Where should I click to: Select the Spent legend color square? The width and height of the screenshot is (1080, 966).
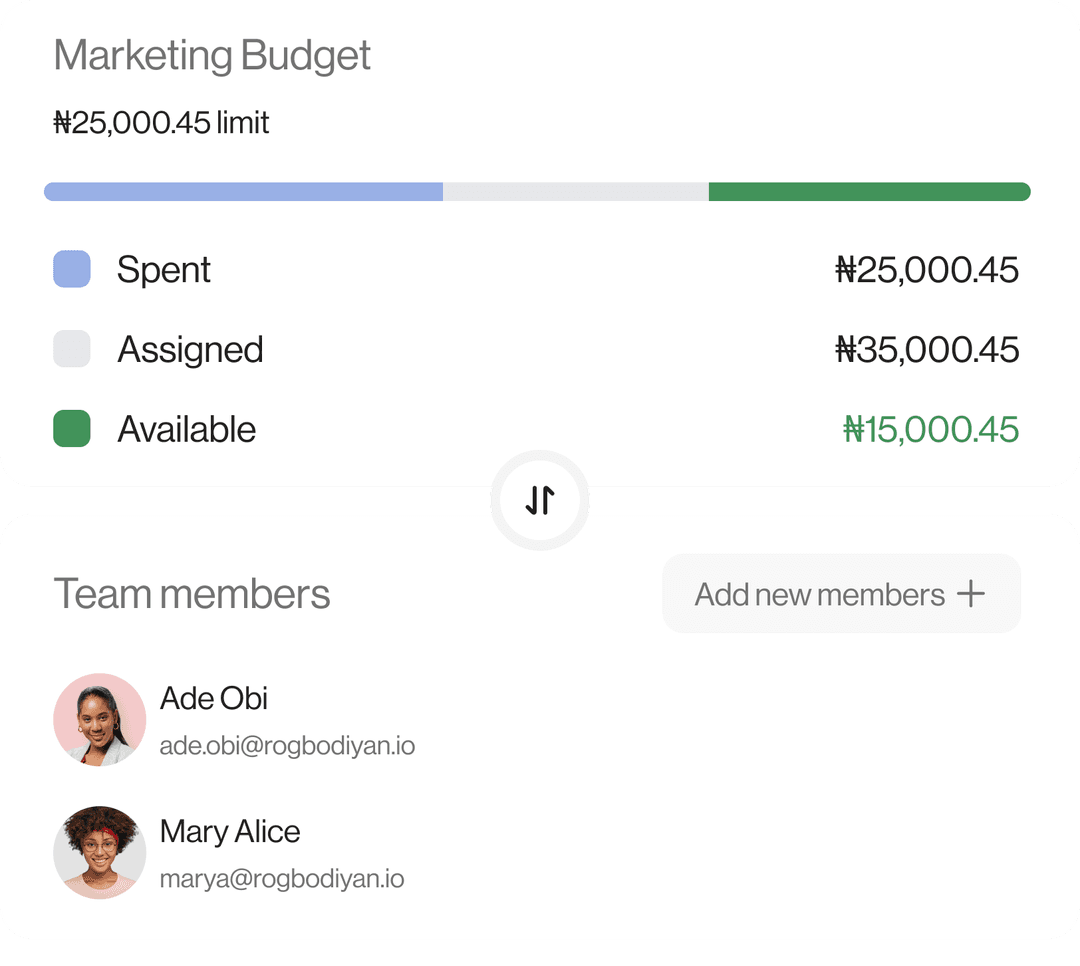71,269
